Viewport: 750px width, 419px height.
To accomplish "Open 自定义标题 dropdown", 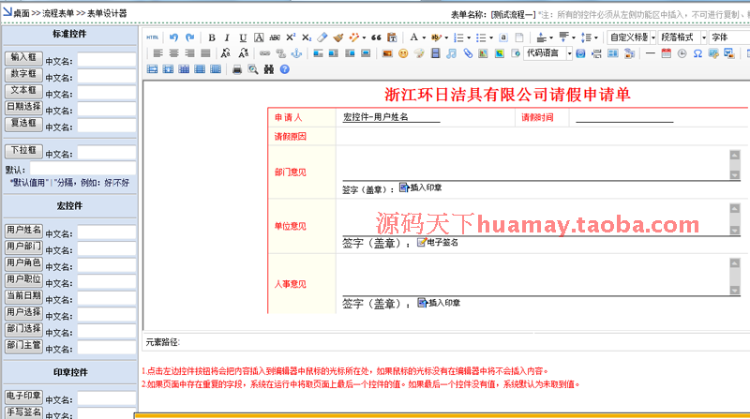I will pyautogui.click(x=631, y=37).
